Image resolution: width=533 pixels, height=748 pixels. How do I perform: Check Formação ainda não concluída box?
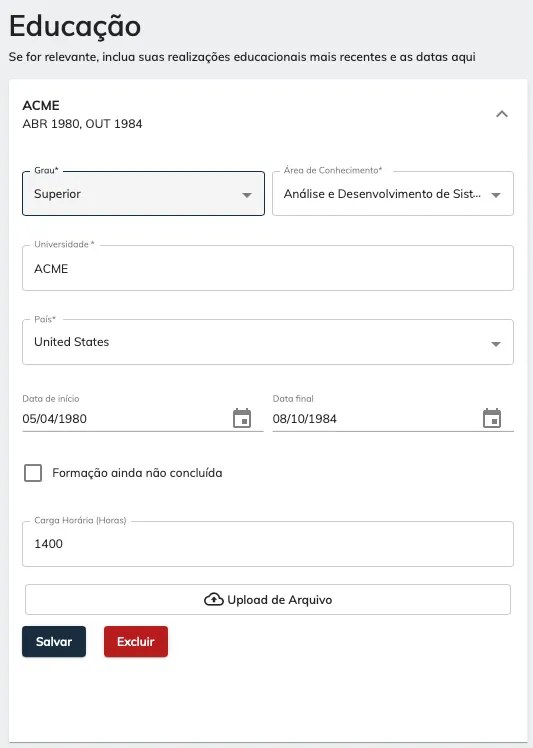tap(33, 473)
